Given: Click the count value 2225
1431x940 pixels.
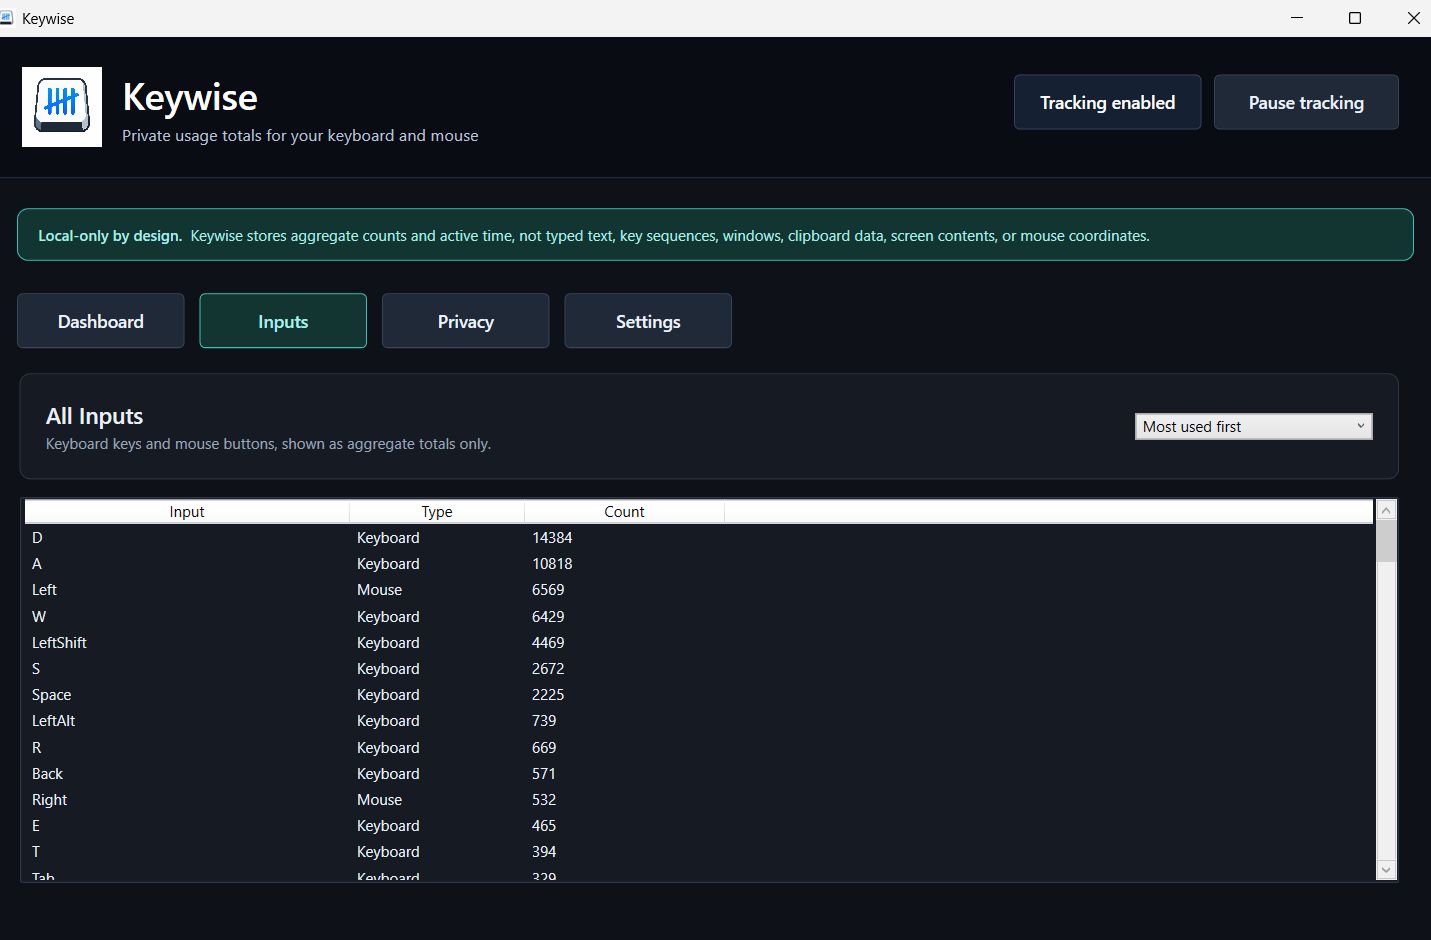Looking at the screenshot, I should point(548,695).
